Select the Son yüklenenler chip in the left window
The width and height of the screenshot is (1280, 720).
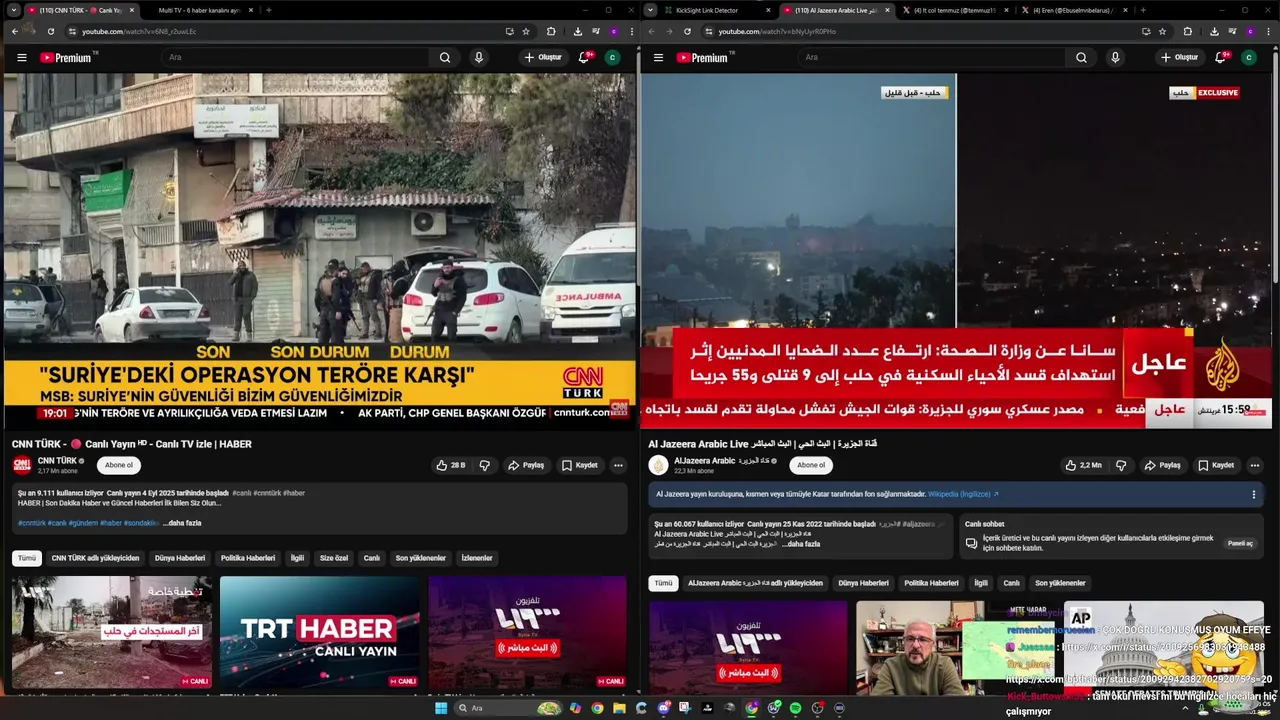(420, 558)
